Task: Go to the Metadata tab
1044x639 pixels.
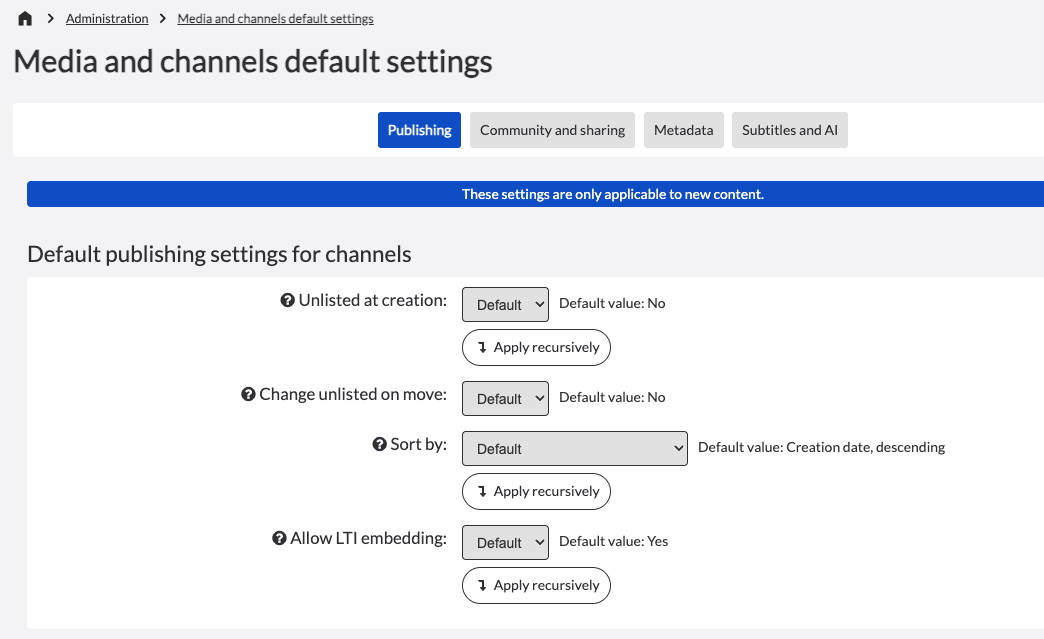Action: 683,130
